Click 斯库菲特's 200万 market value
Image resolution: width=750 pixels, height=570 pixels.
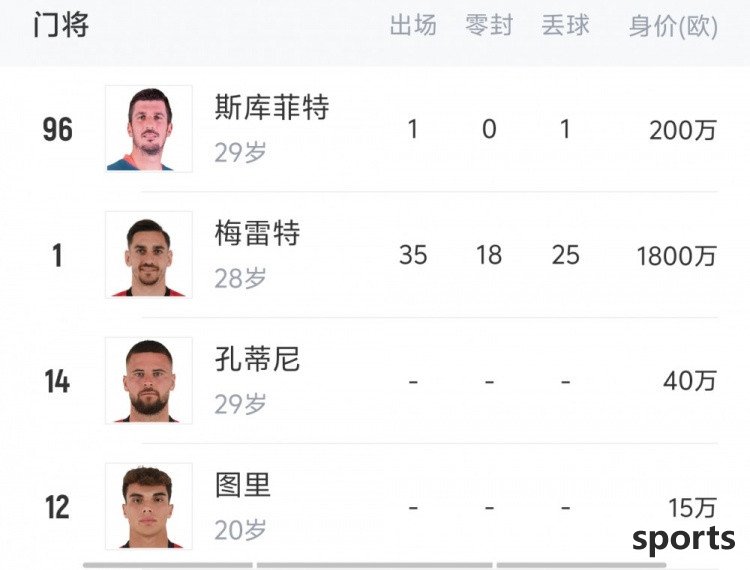pos(683,130)
